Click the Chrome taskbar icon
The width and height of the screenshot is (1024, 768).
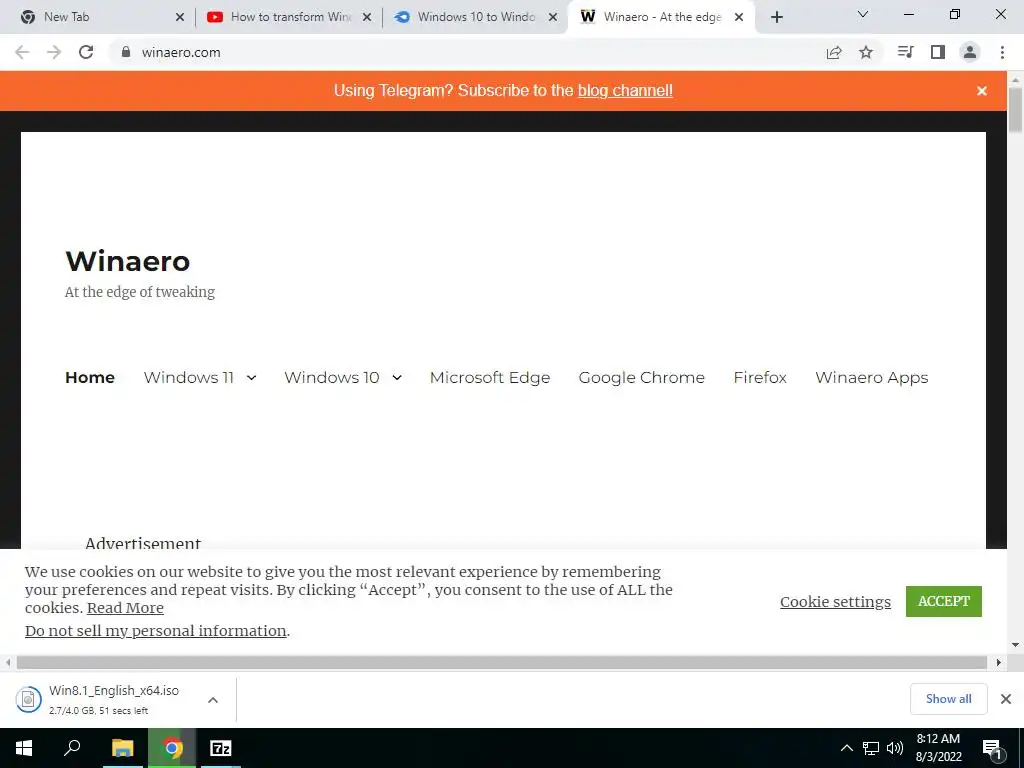[x=172, y=748]
